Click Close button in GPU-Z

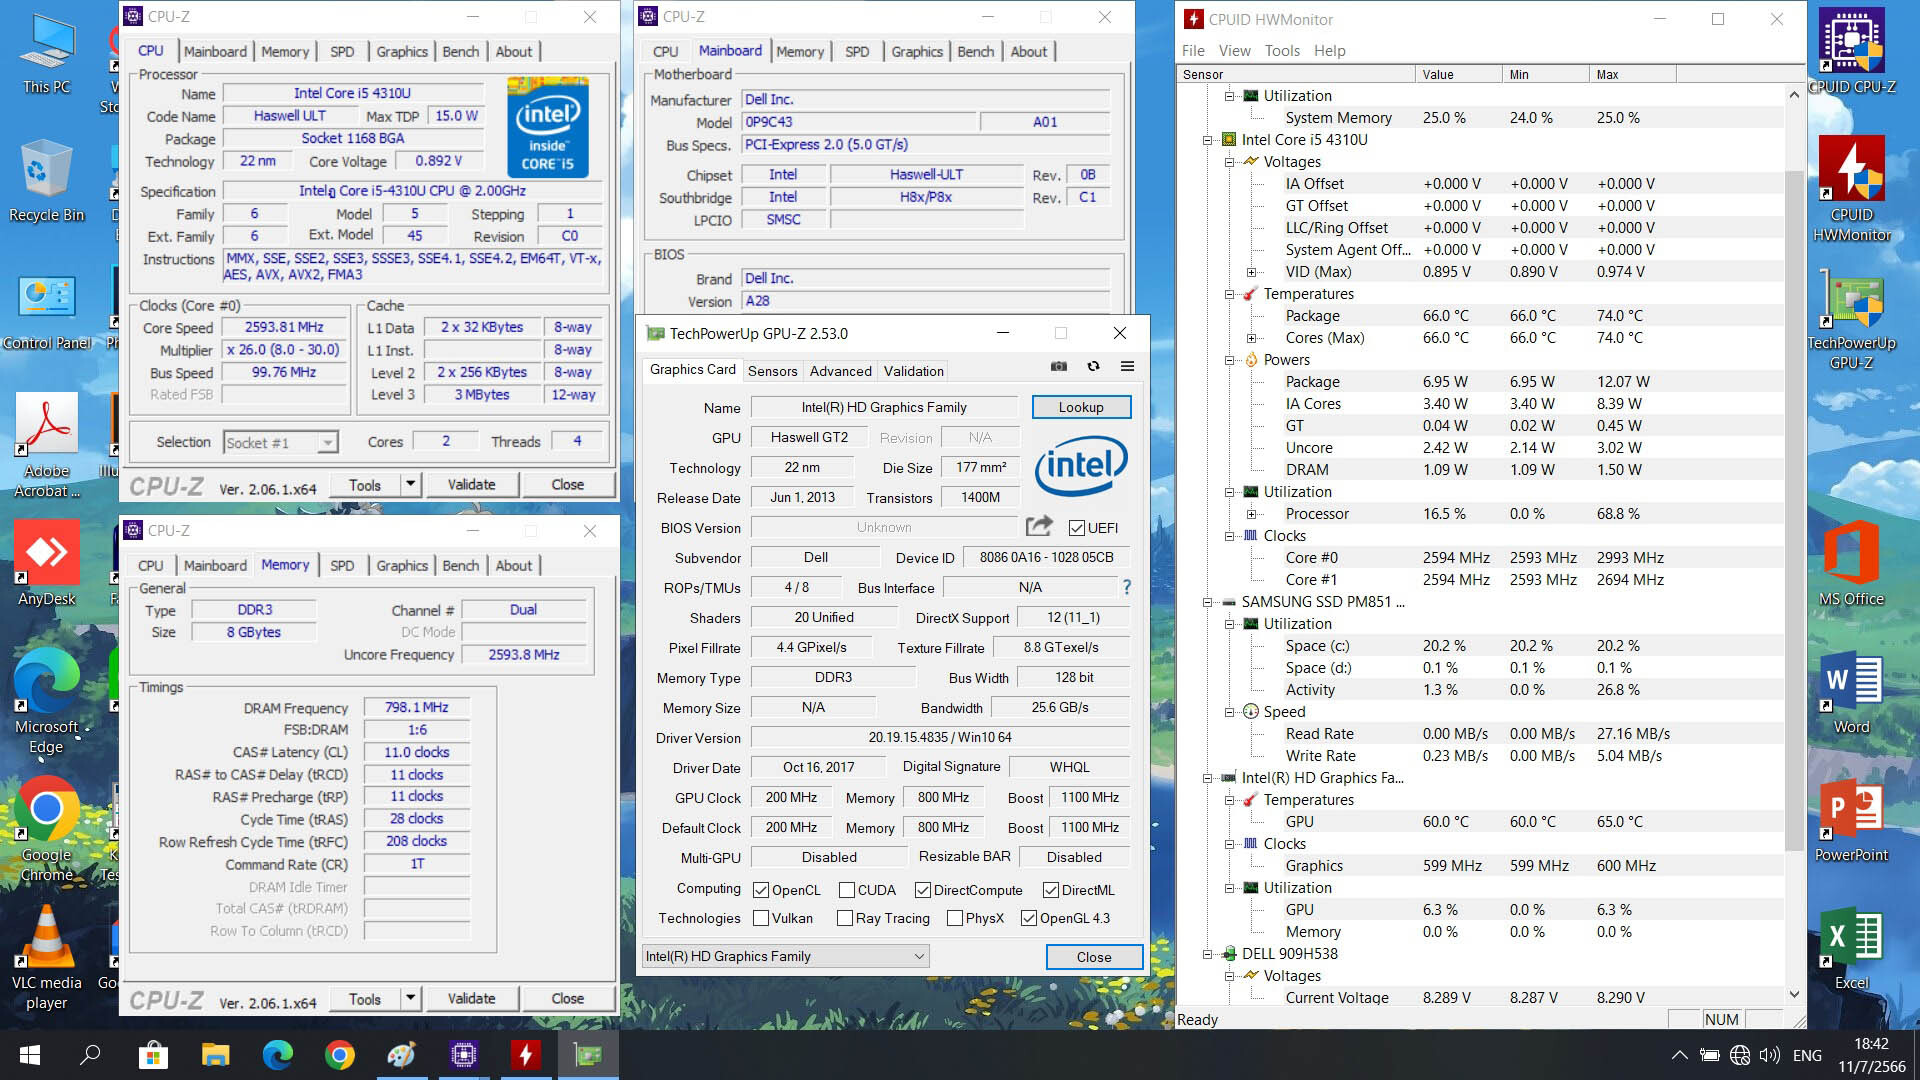tap(1094, 957)
